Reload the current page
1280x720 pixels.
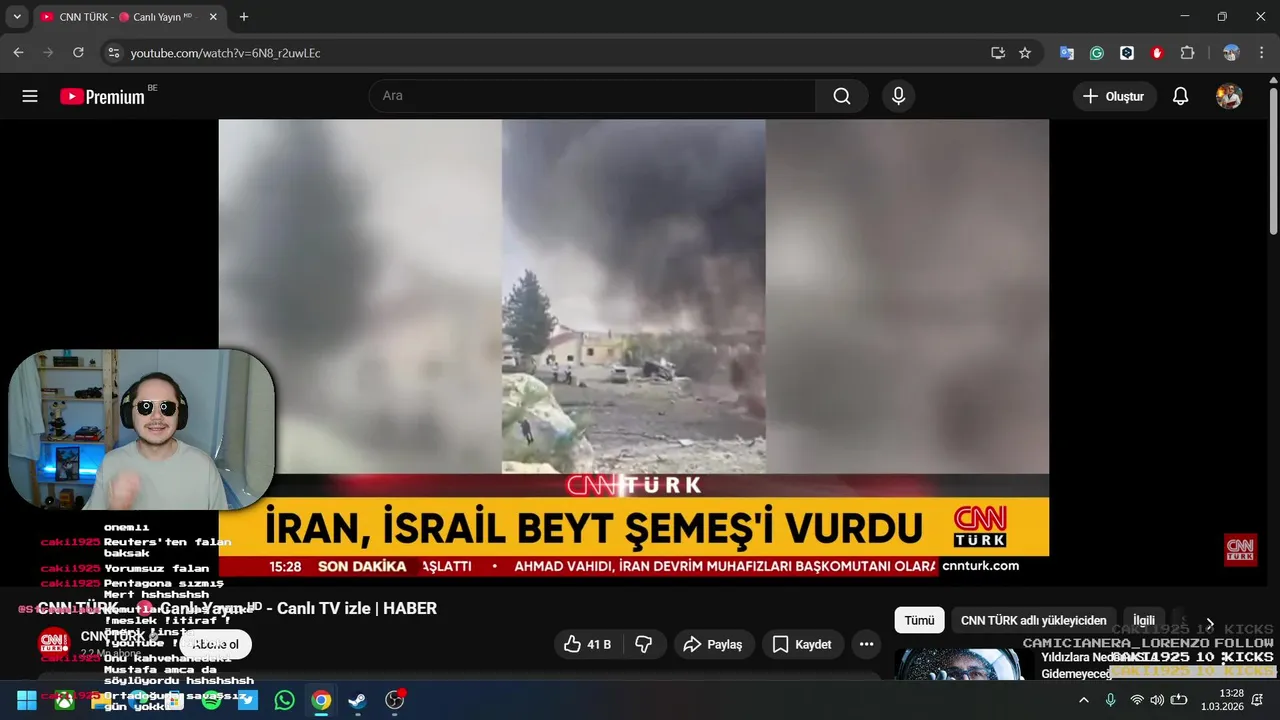coord(78,53)
